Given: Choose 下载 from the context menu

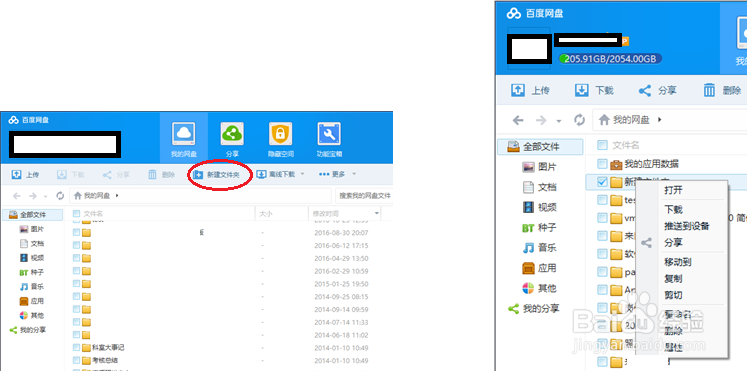Looking at the screenshot, I should pos(673,210).
